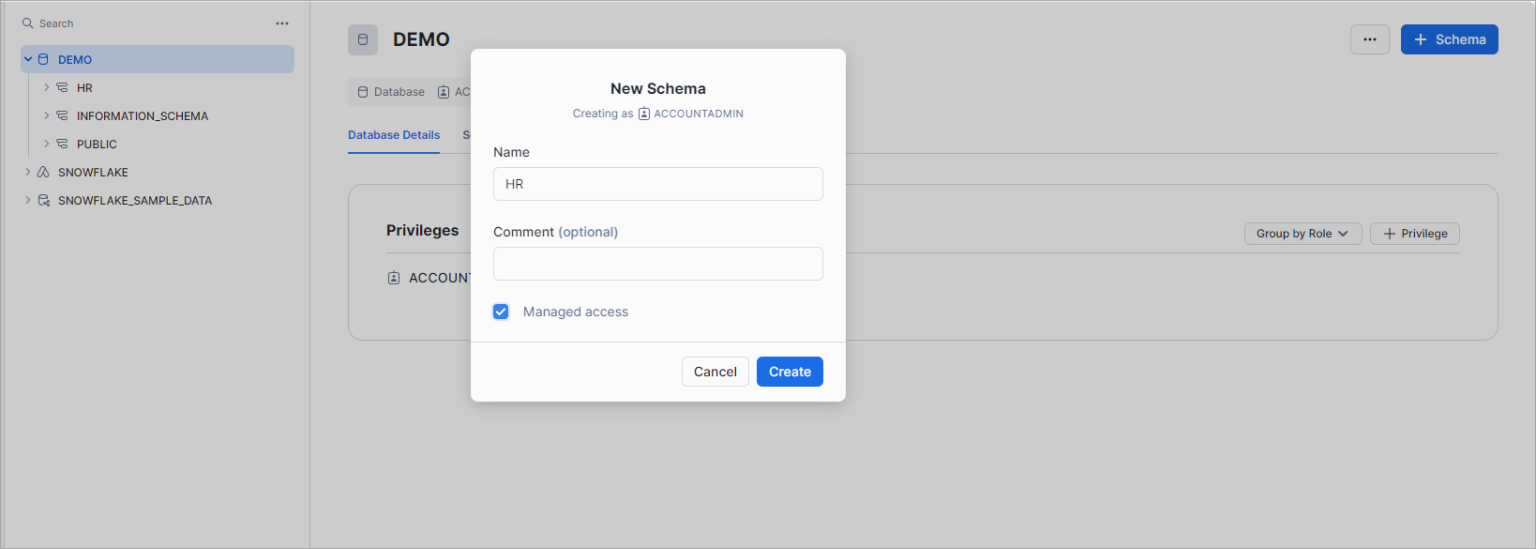Click the large DEMO database header icon
Viewport: 1536px width, 549px height.
click(x=362, y=40)
